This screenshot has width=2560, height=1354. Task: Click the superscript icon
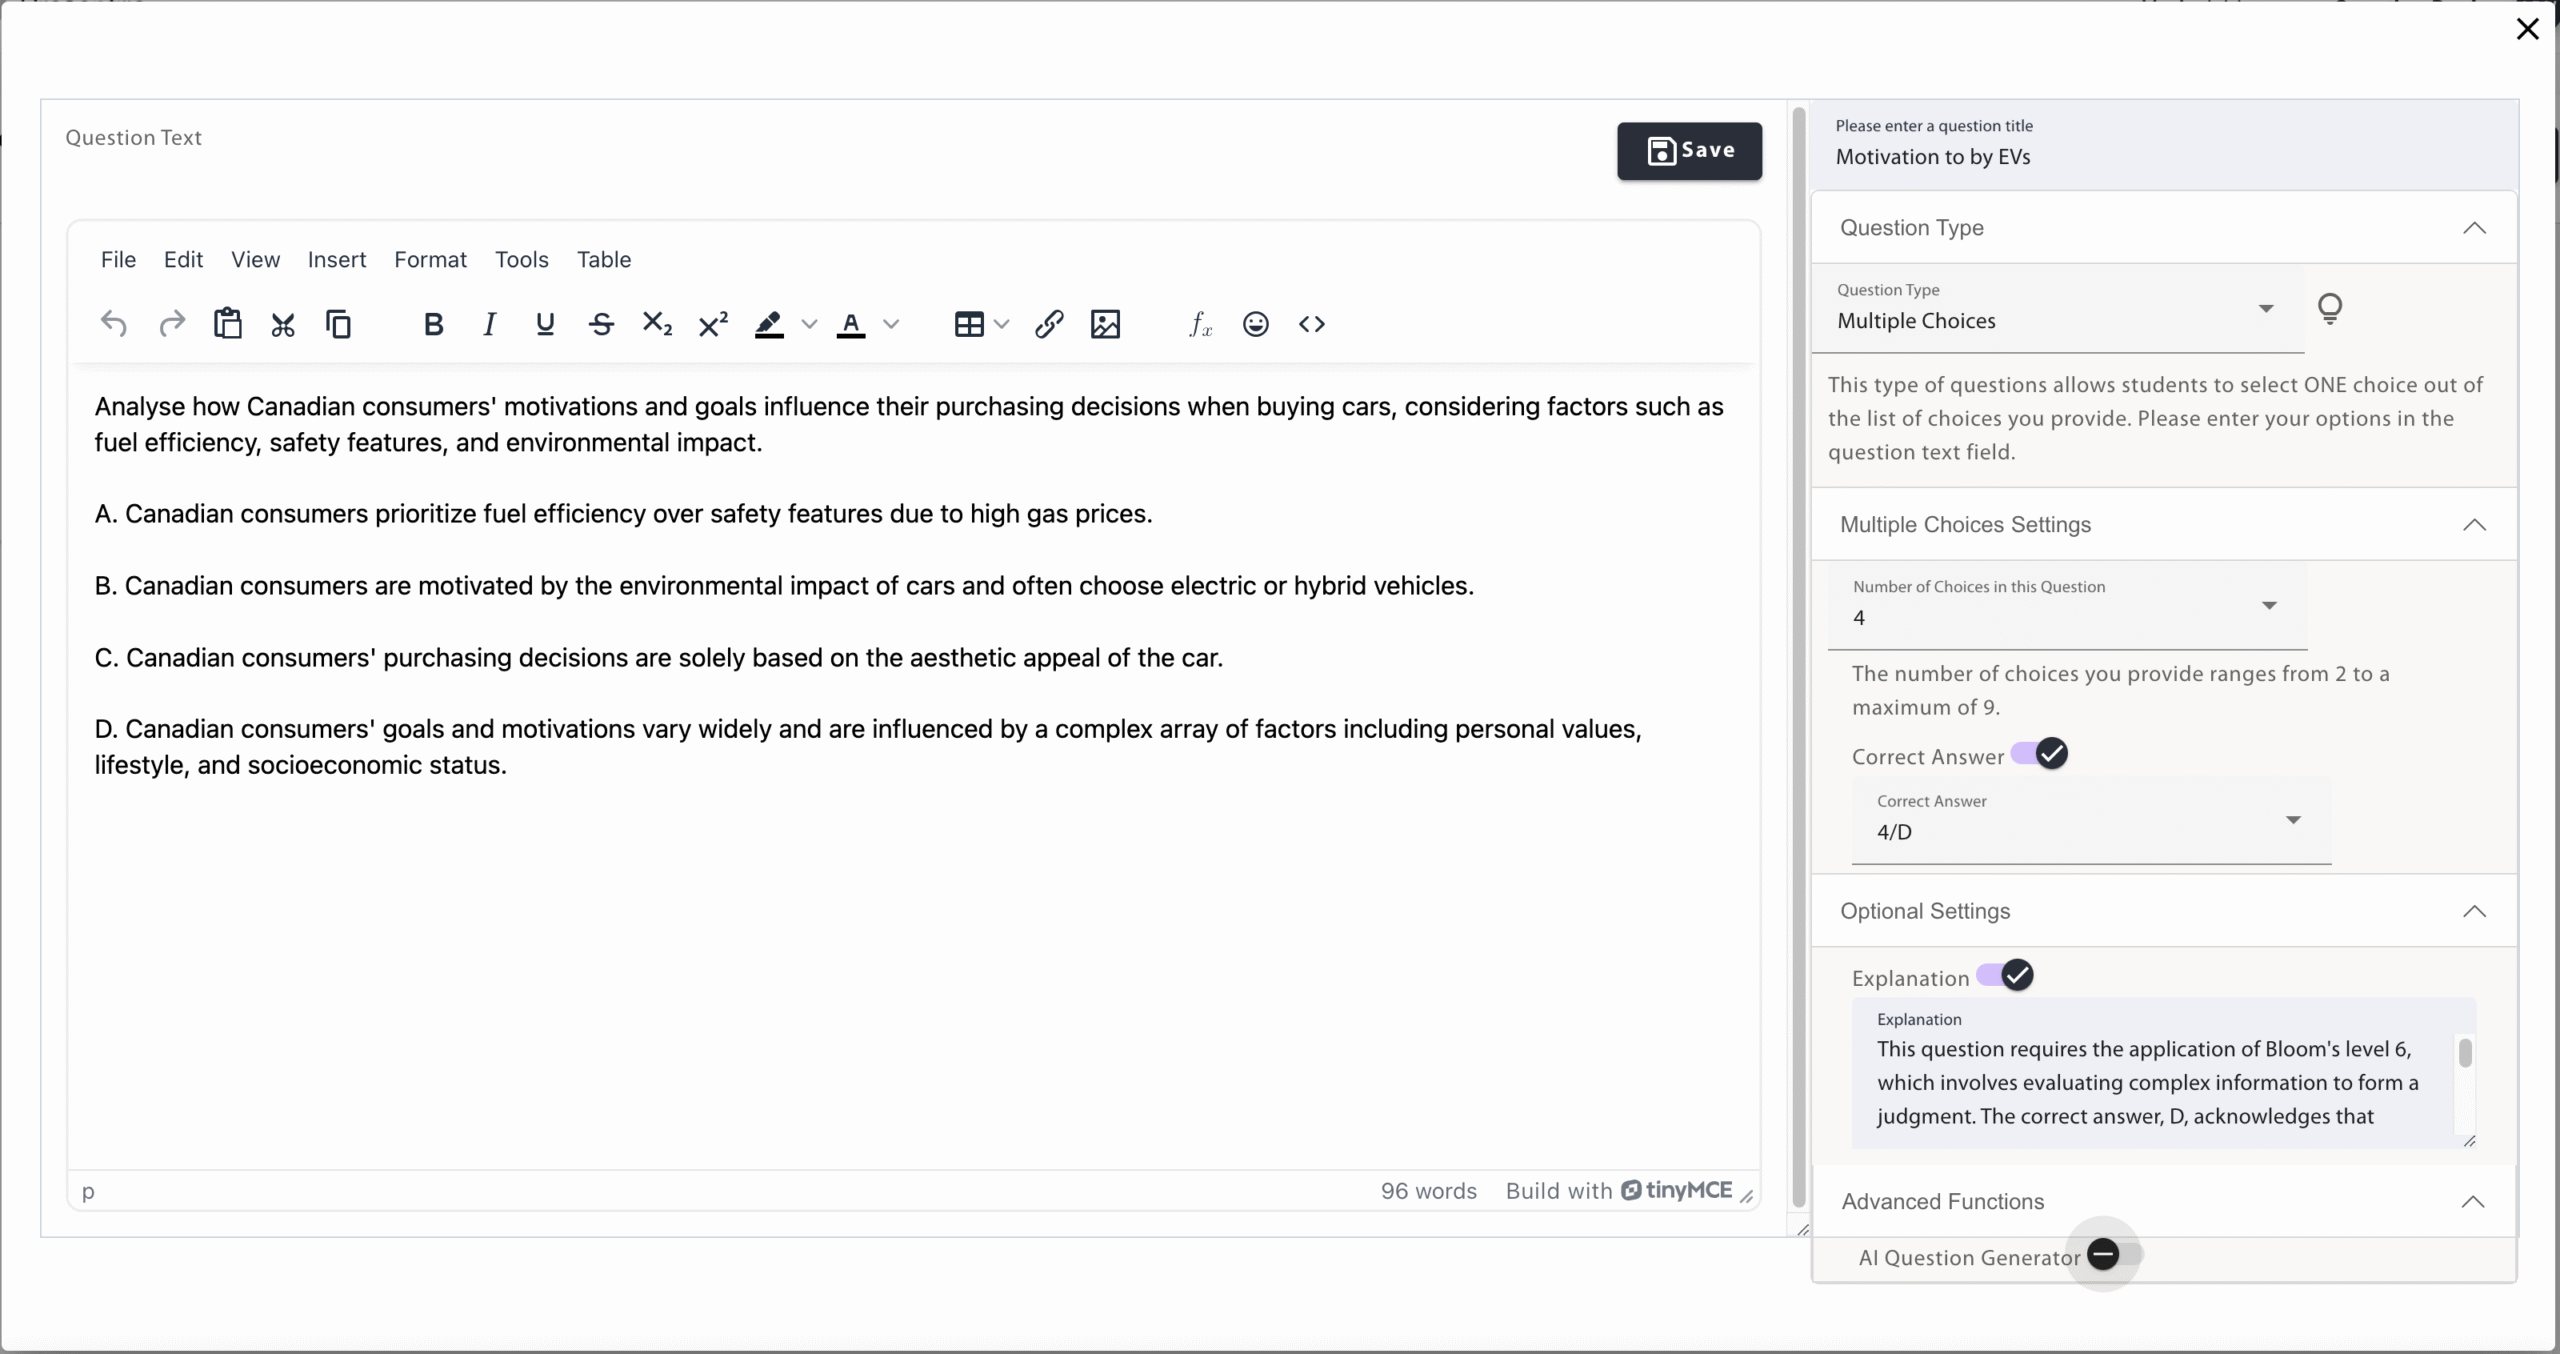click(x=713, y=324)
